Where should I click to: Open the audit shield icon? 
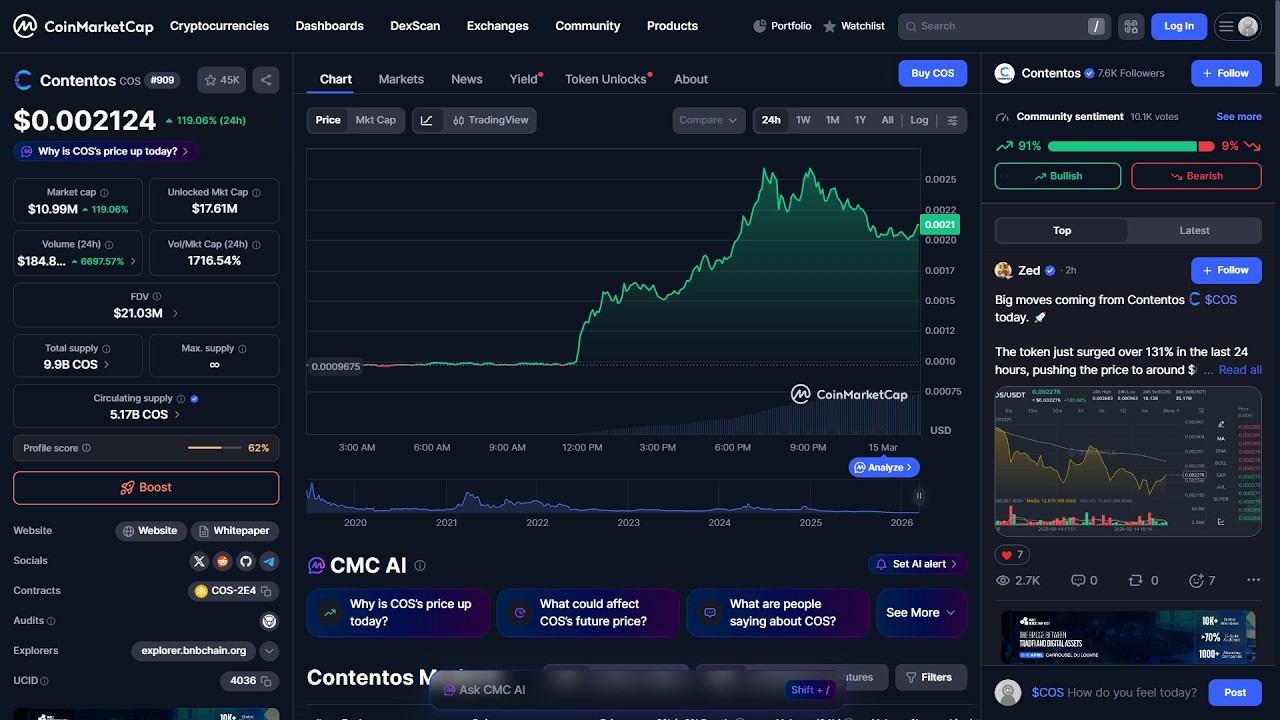tap(269, 621)
